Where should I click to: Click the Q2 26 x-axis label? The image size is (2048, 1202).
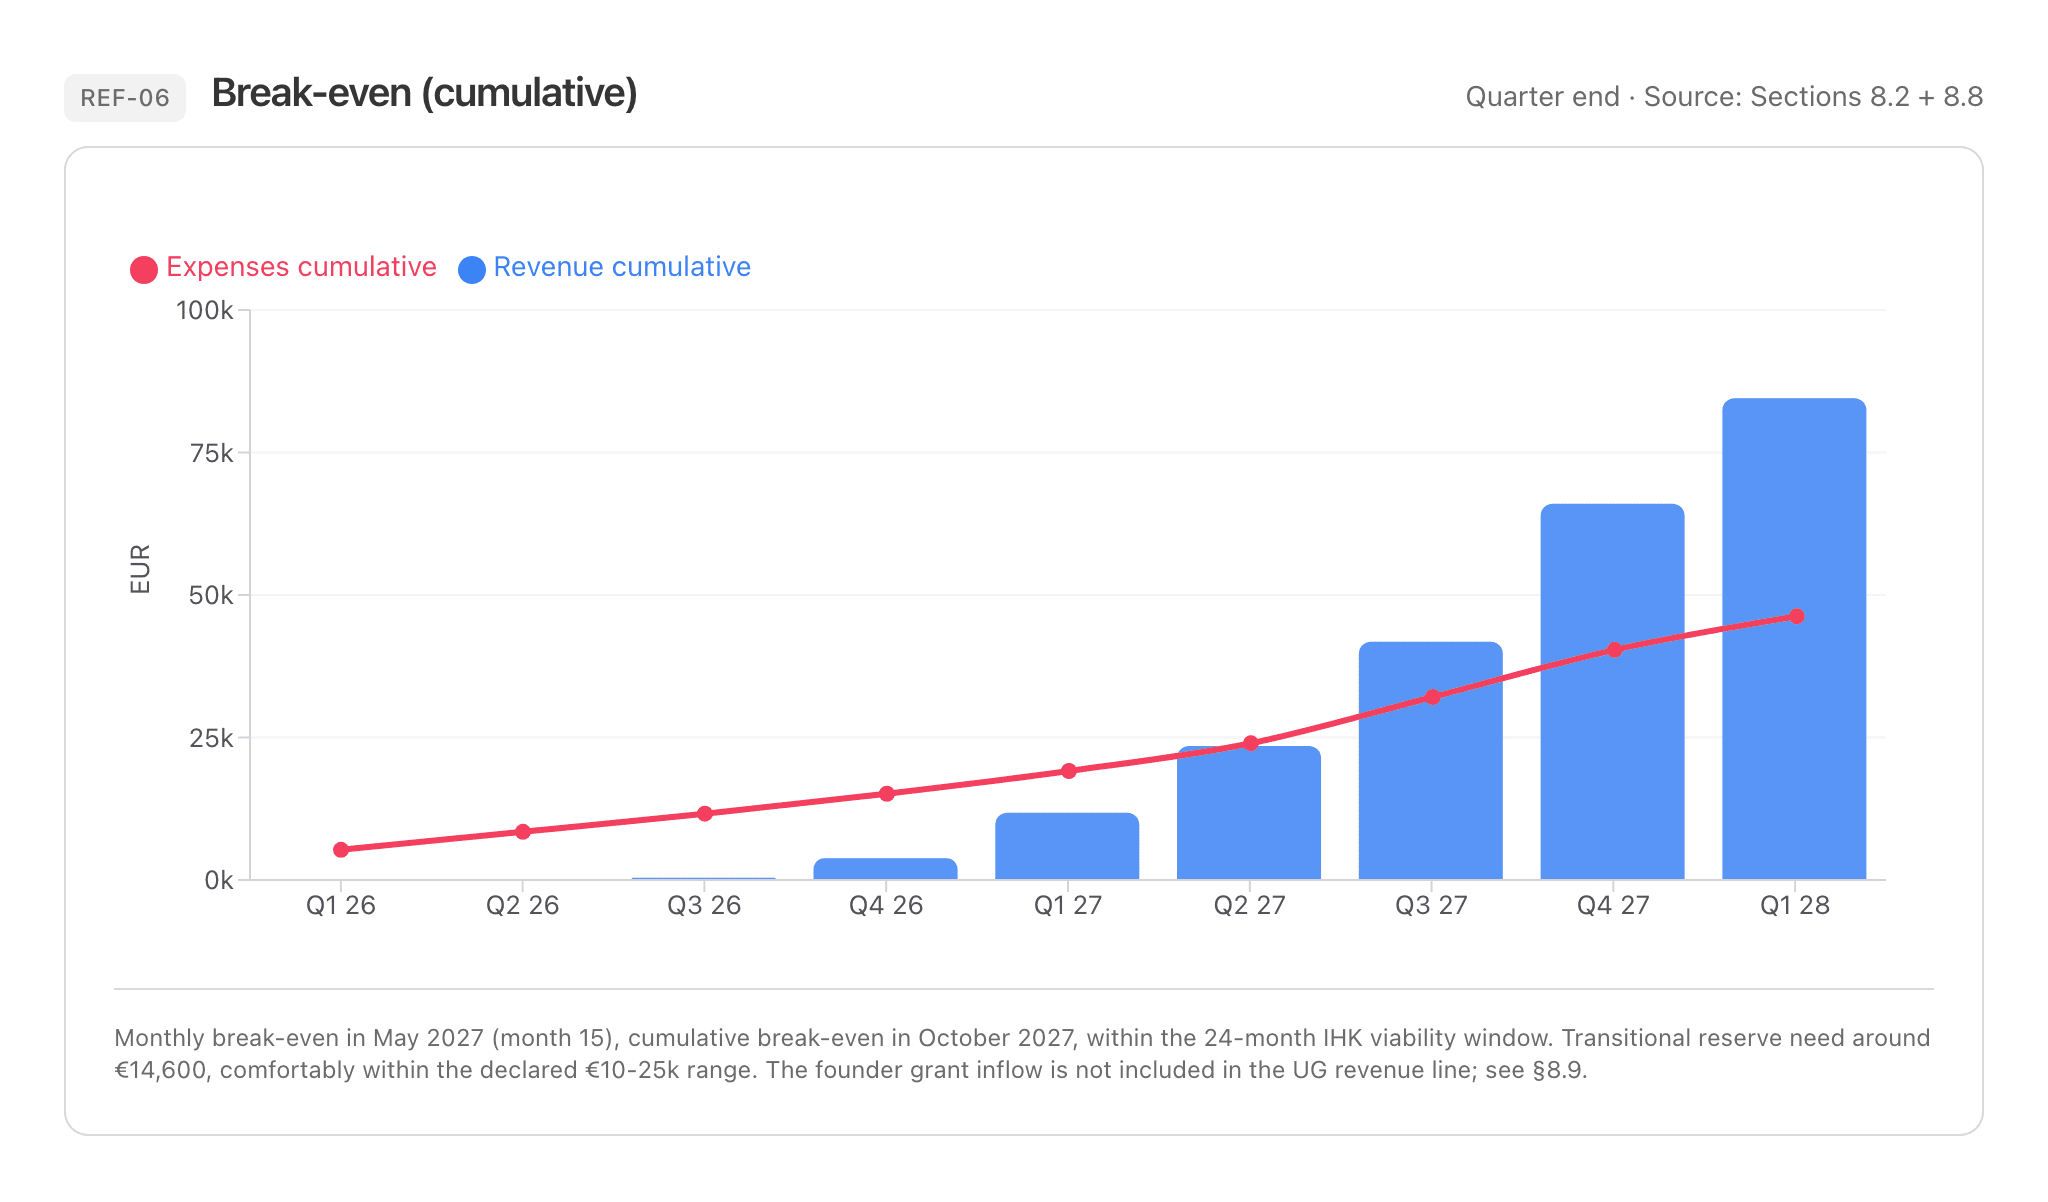point(523,906)
